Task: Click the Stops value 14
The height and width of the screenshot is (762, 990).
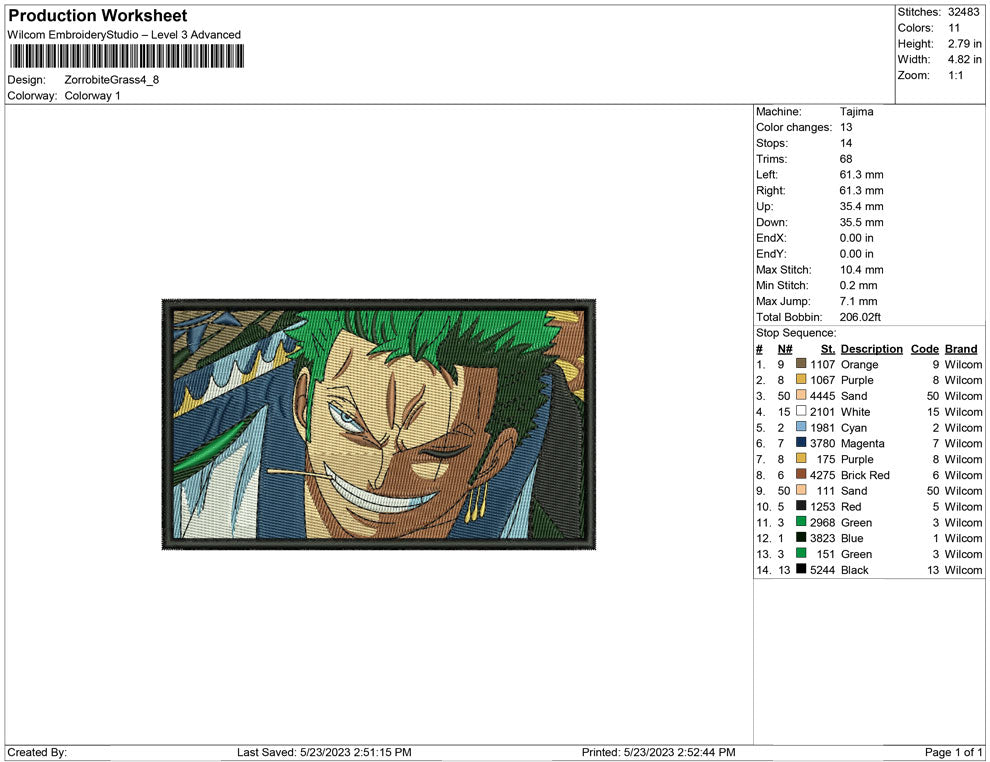Action: coord(845,143)
